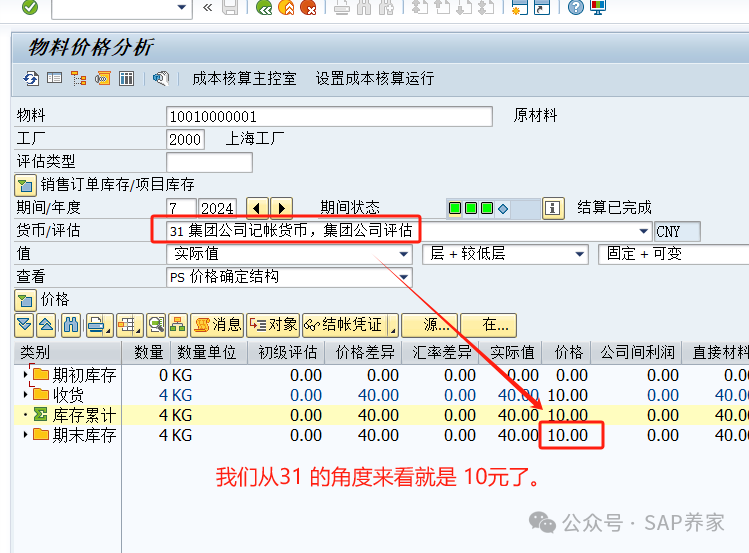The width and height of the screenshot is (749, 553).
Task: Click the 结帐凭证 button
Action: (x=345, y=325)
